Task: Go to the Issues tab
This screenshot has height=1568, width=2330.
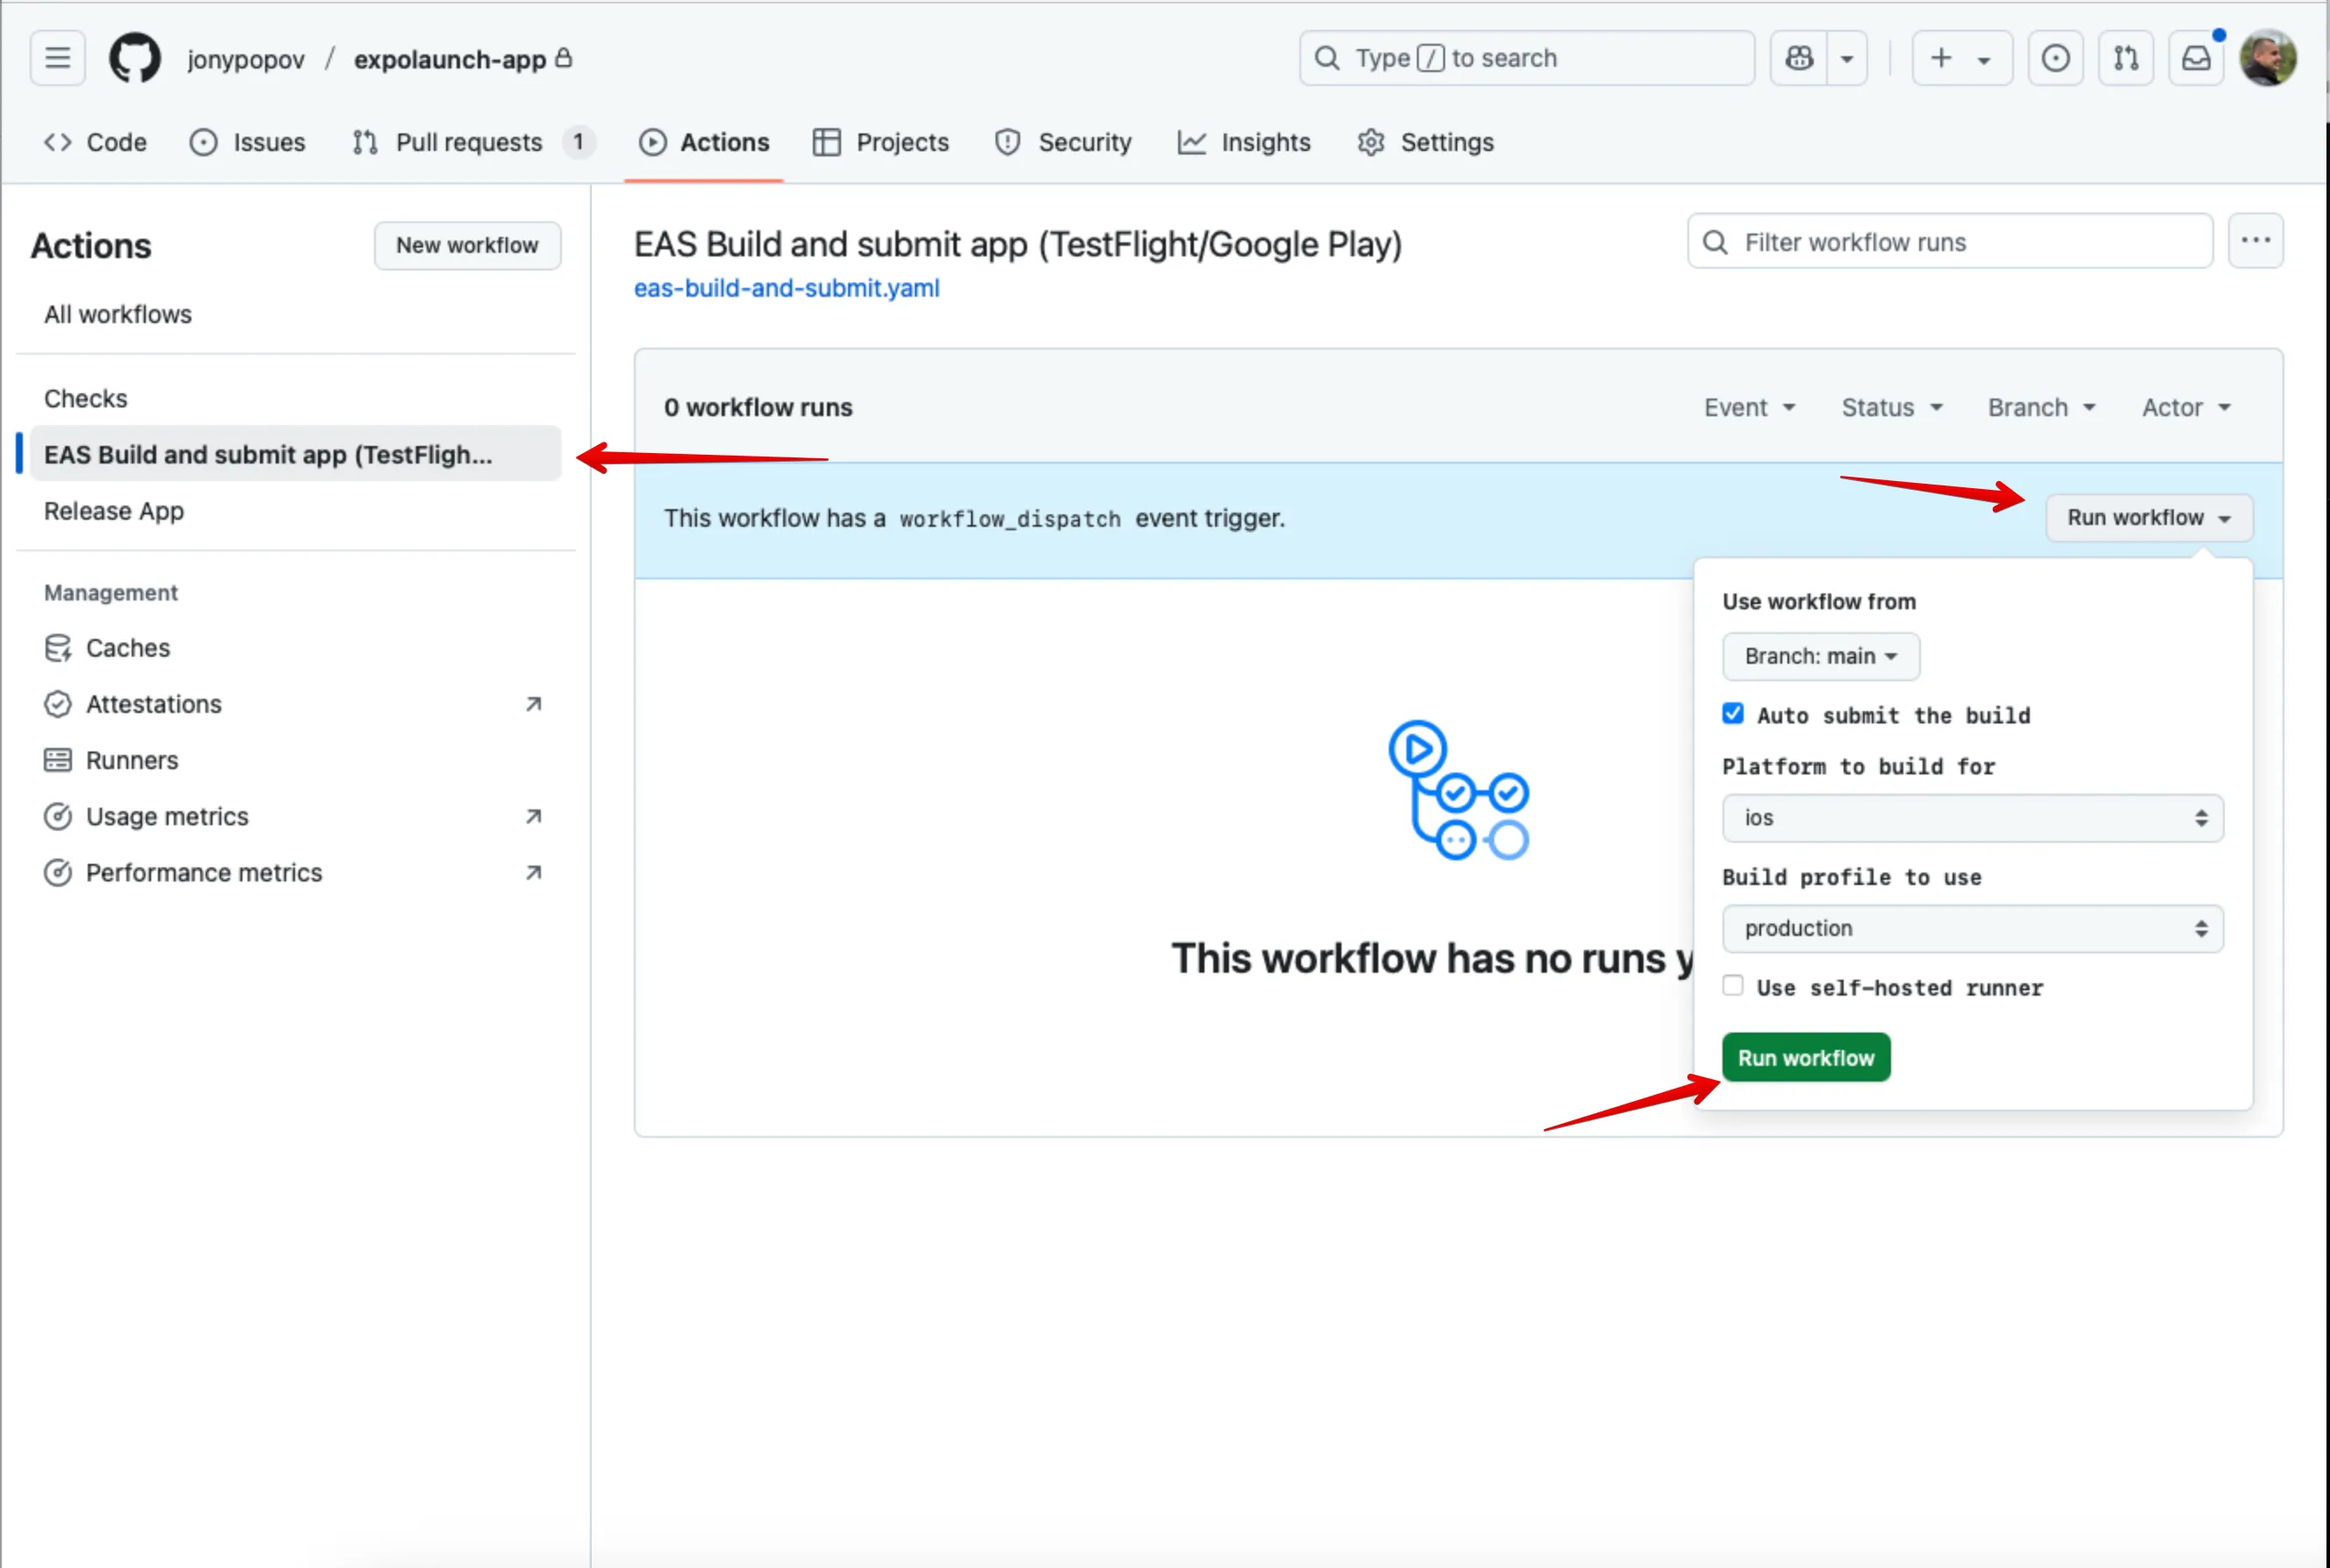Action: pos(247,142)
